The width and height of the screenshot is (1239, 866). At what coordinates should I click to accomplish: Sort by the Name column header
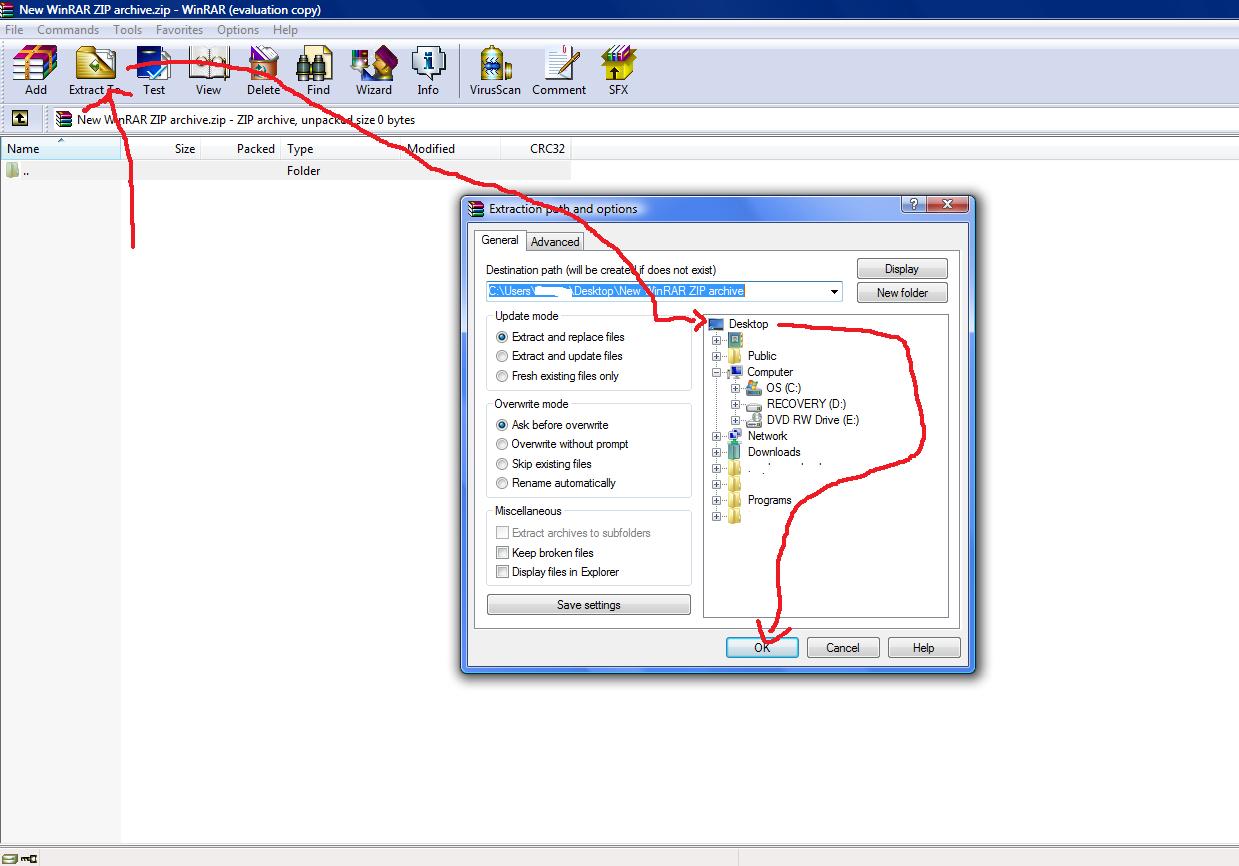(61, 149)
